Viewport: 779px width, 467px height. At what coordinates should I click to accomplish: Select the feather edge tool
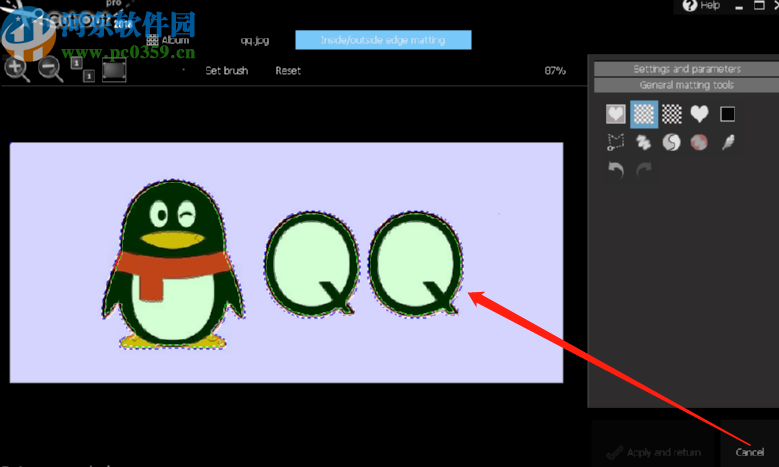[x=728, y=142]
